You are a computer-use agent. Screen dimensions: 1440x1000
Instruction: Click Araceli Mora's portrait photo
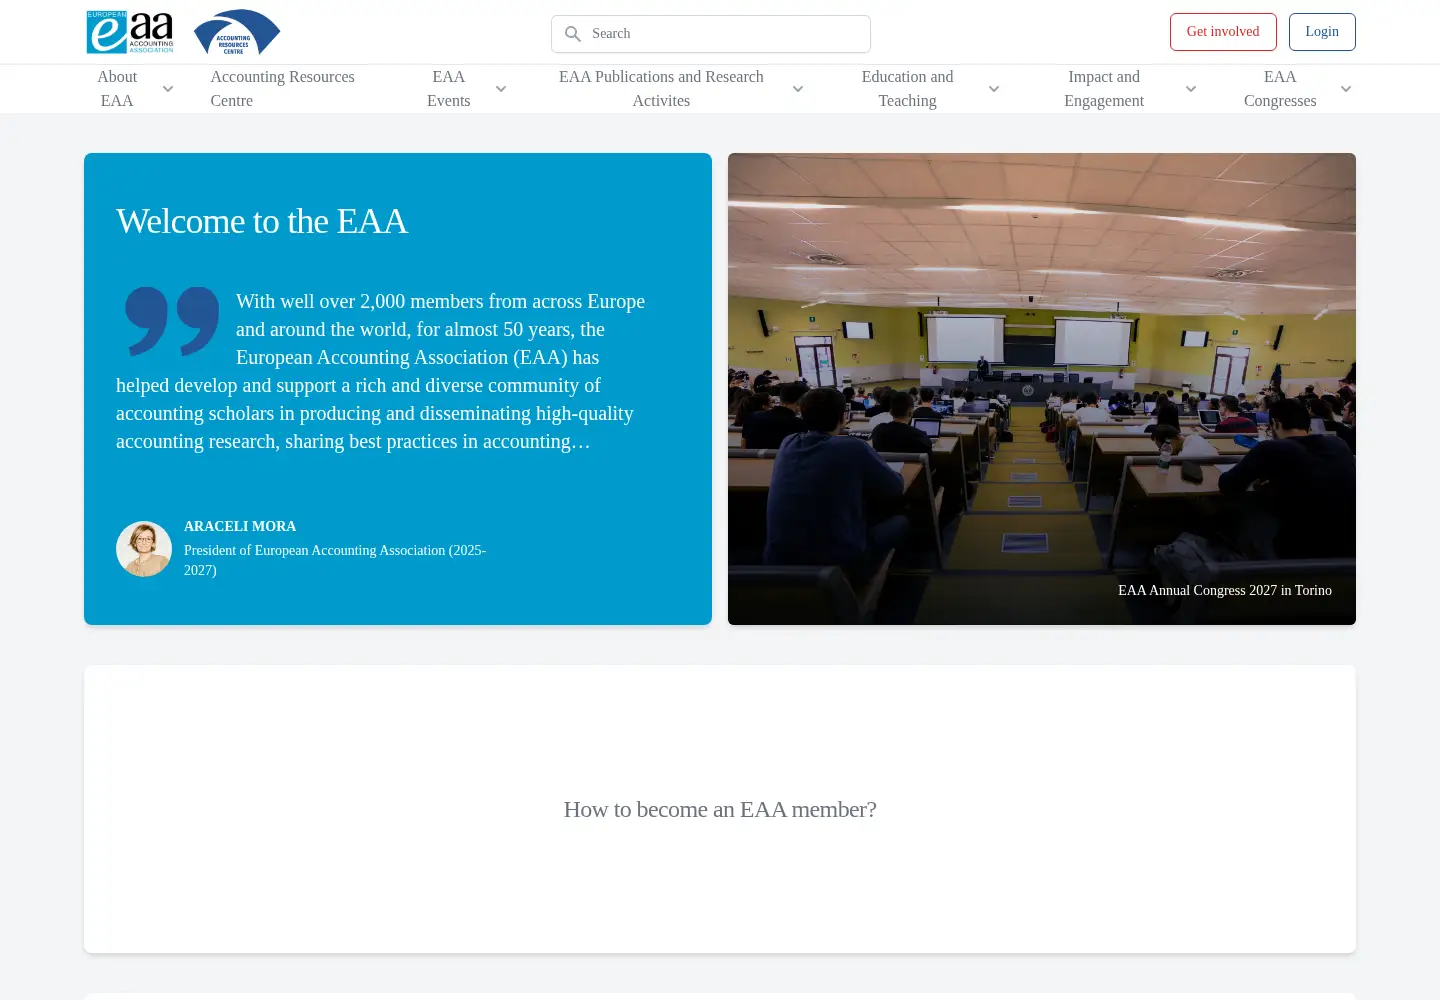[144, 549]
